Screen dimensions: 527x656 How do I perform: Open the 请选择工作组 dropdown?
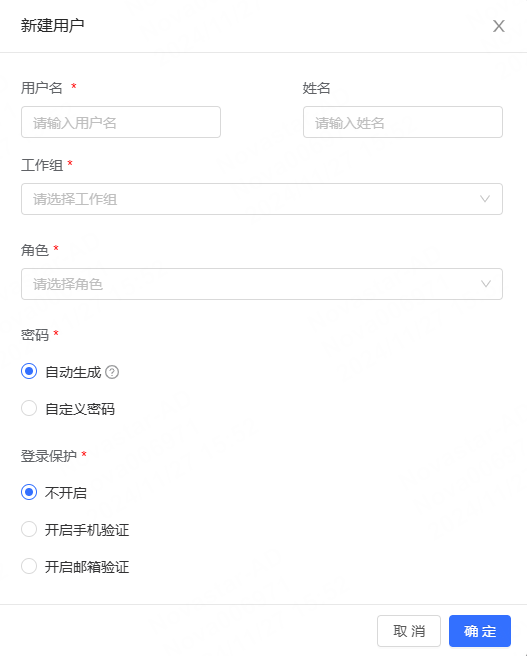[x=262, y=199]
